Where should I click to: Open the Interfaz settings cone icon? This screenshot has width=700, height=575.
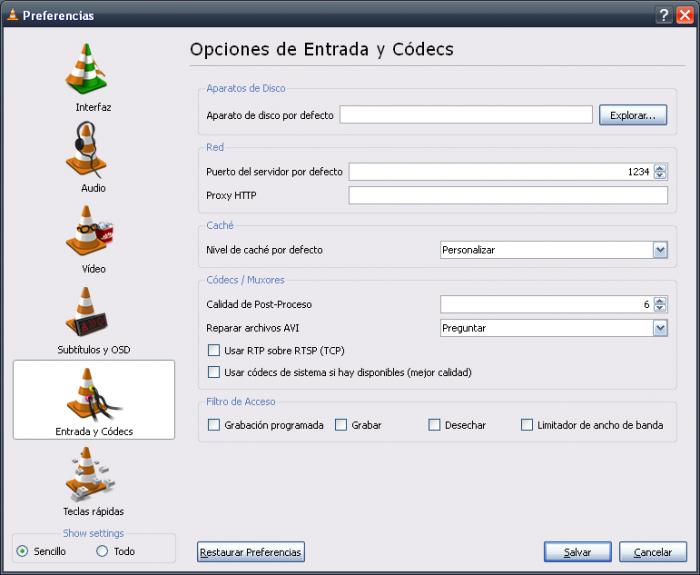[86, 68]
